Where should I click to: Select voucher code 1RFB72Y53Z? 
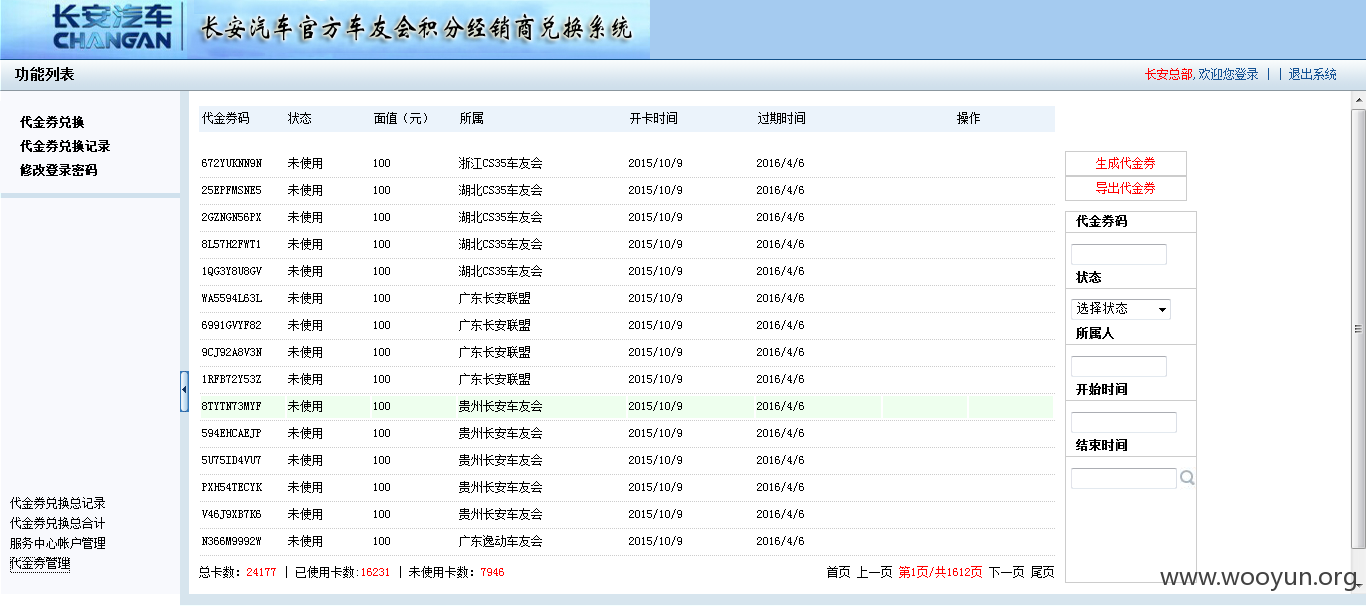tap(231, 379)
